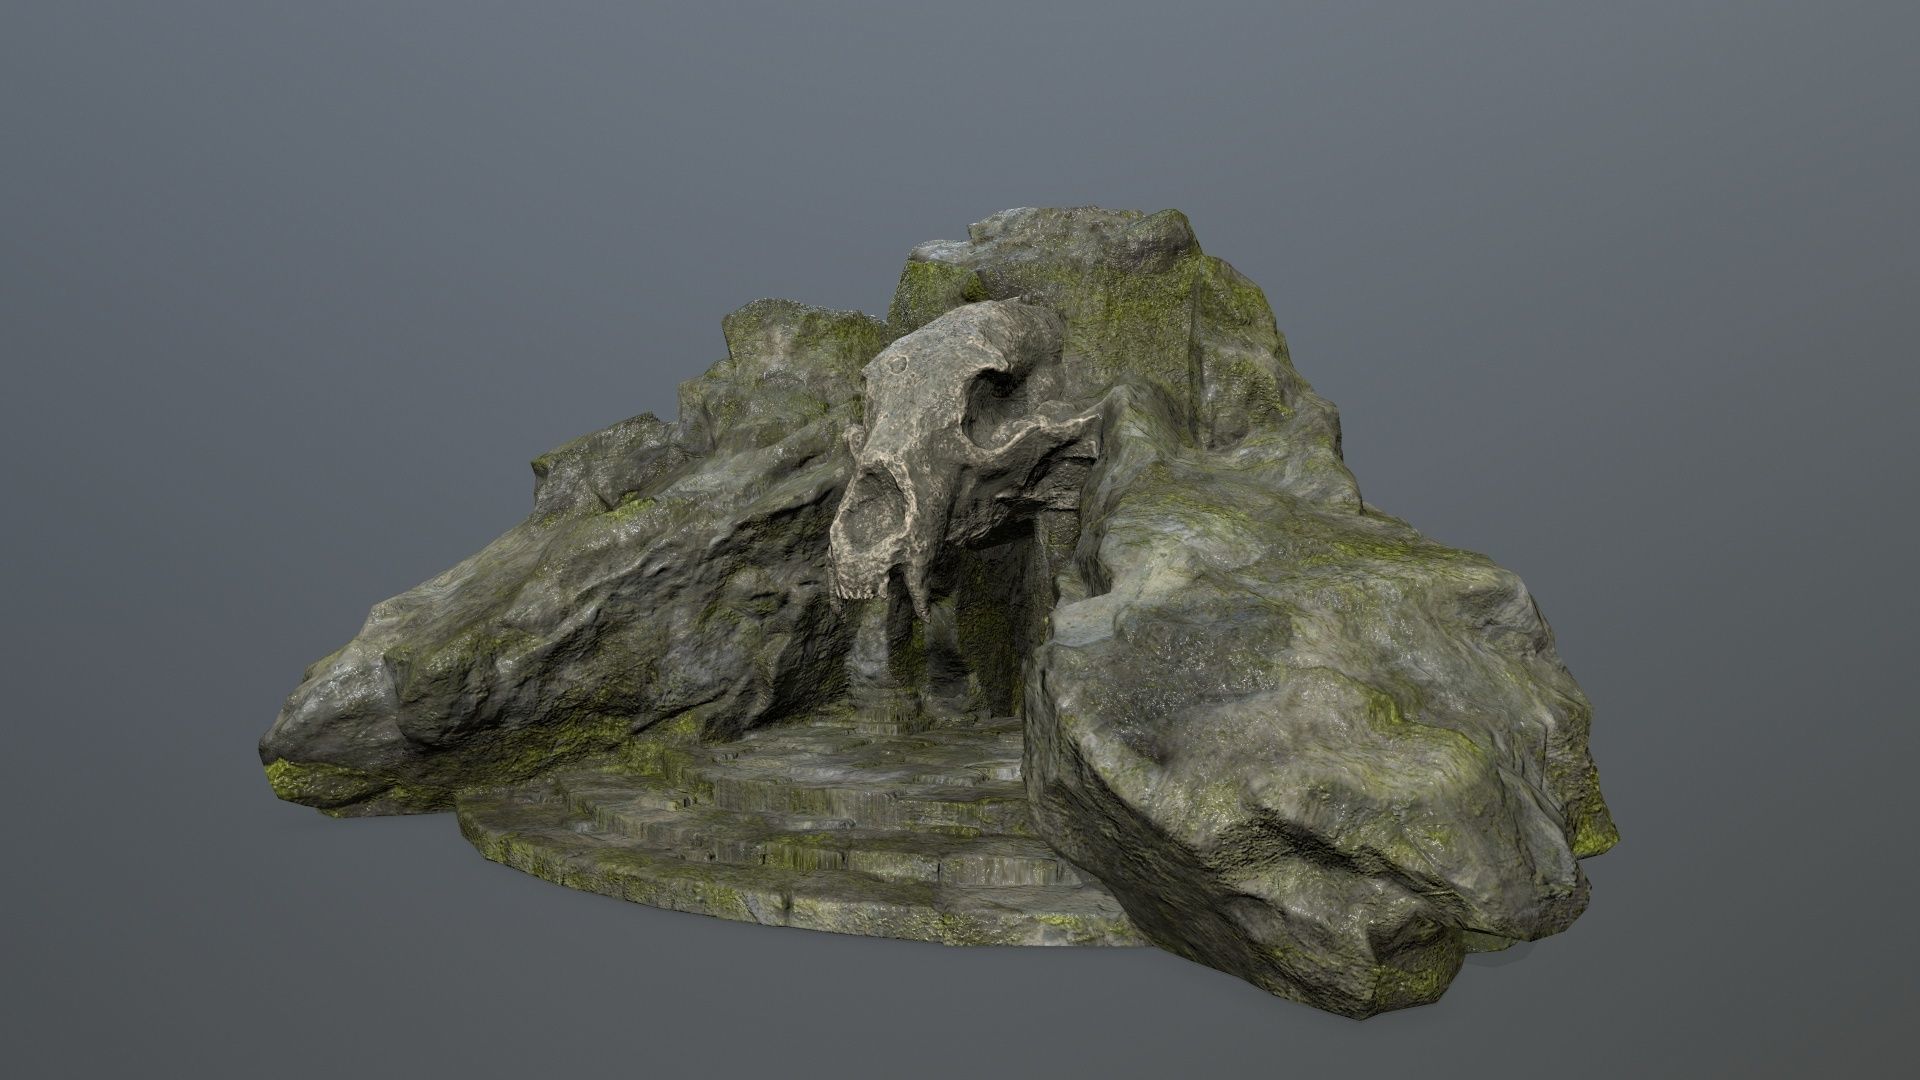Image resolution: width=1920 pixels, height=1080 pixels.
Task: Click the skull's jagged teeth
Action: 858,593
